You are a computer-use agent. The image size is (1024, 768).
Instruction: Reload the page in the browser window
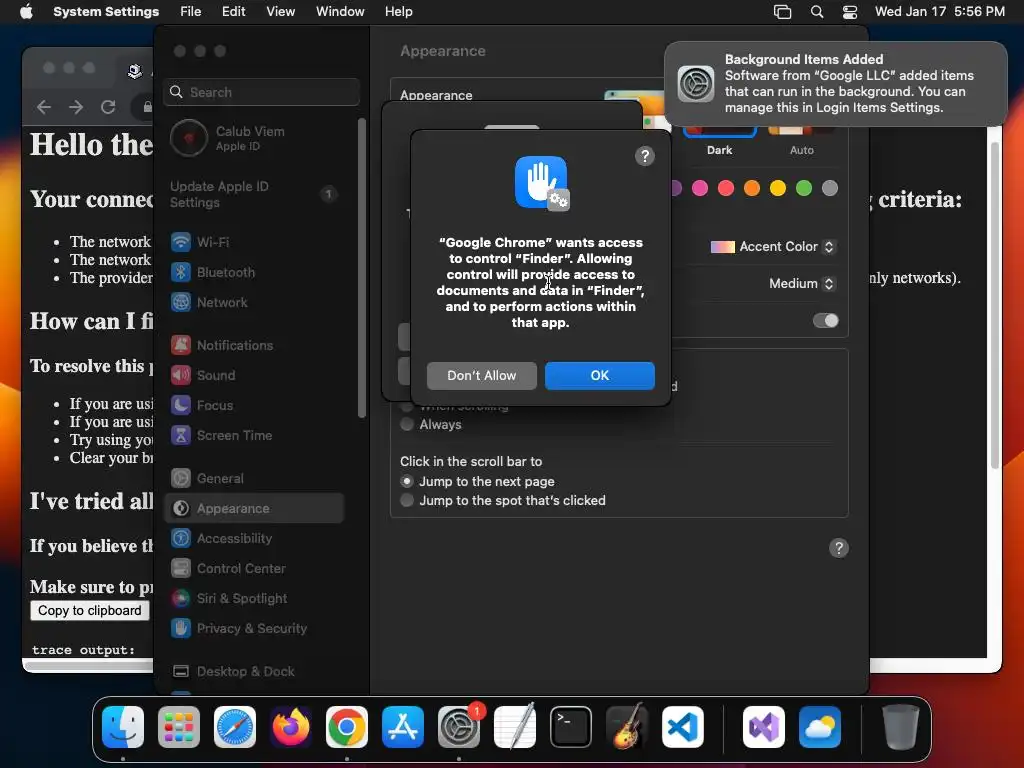click(108, 106)
